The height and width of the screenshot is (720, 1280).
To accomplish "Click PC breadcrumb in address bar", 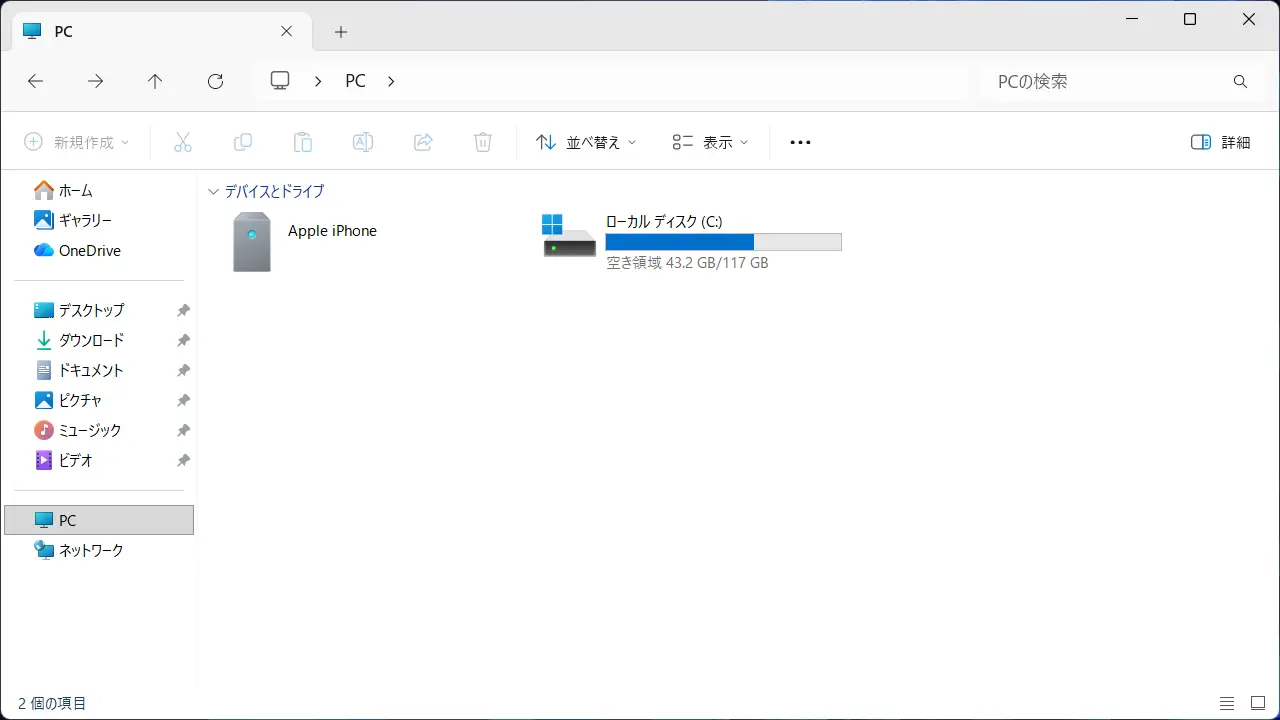I will tap(355, 82).
